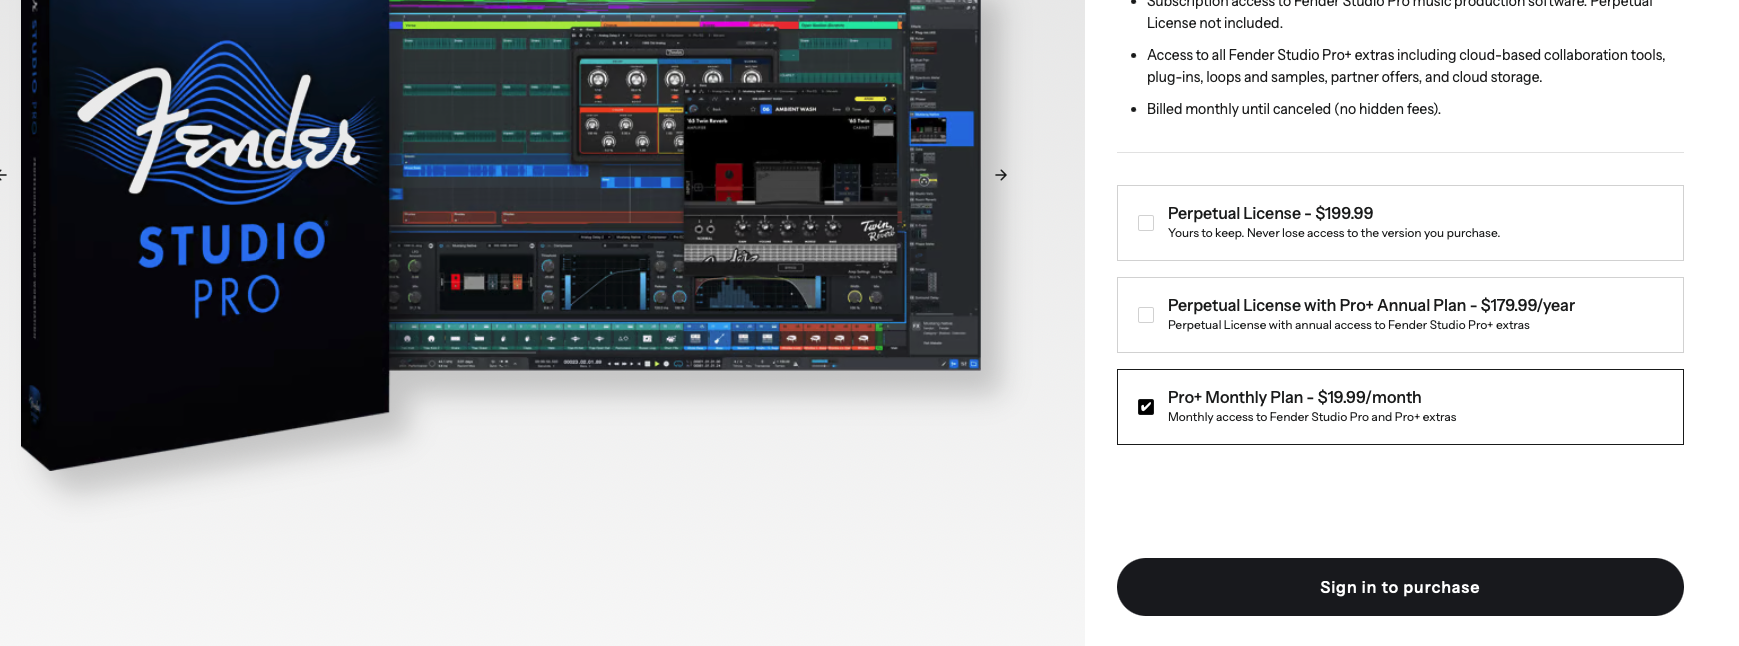Viewport: 1739px width, 646px height.
Task: Click 'Perpetual License with annual access' description text
Action: click(x=1348, y=325)
